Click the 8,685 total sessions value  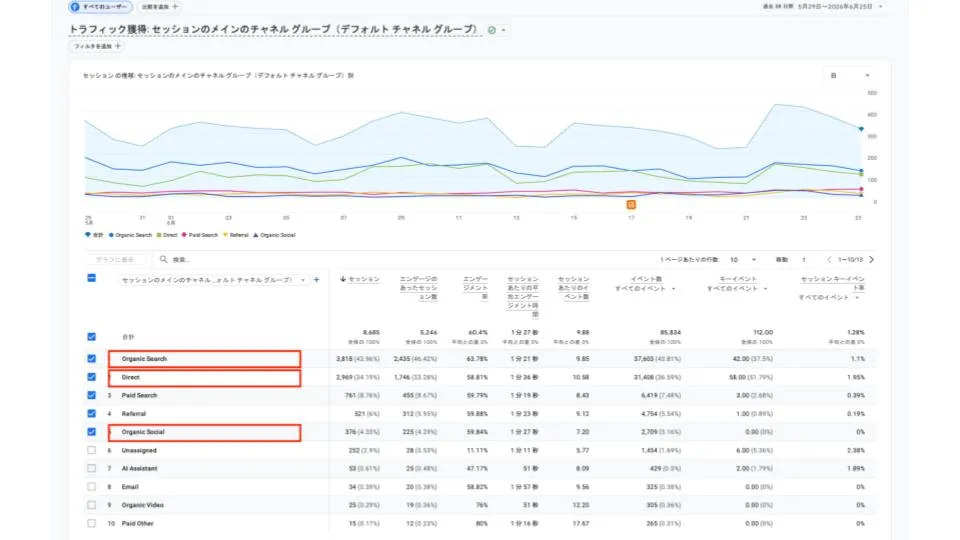click(371, 332)
